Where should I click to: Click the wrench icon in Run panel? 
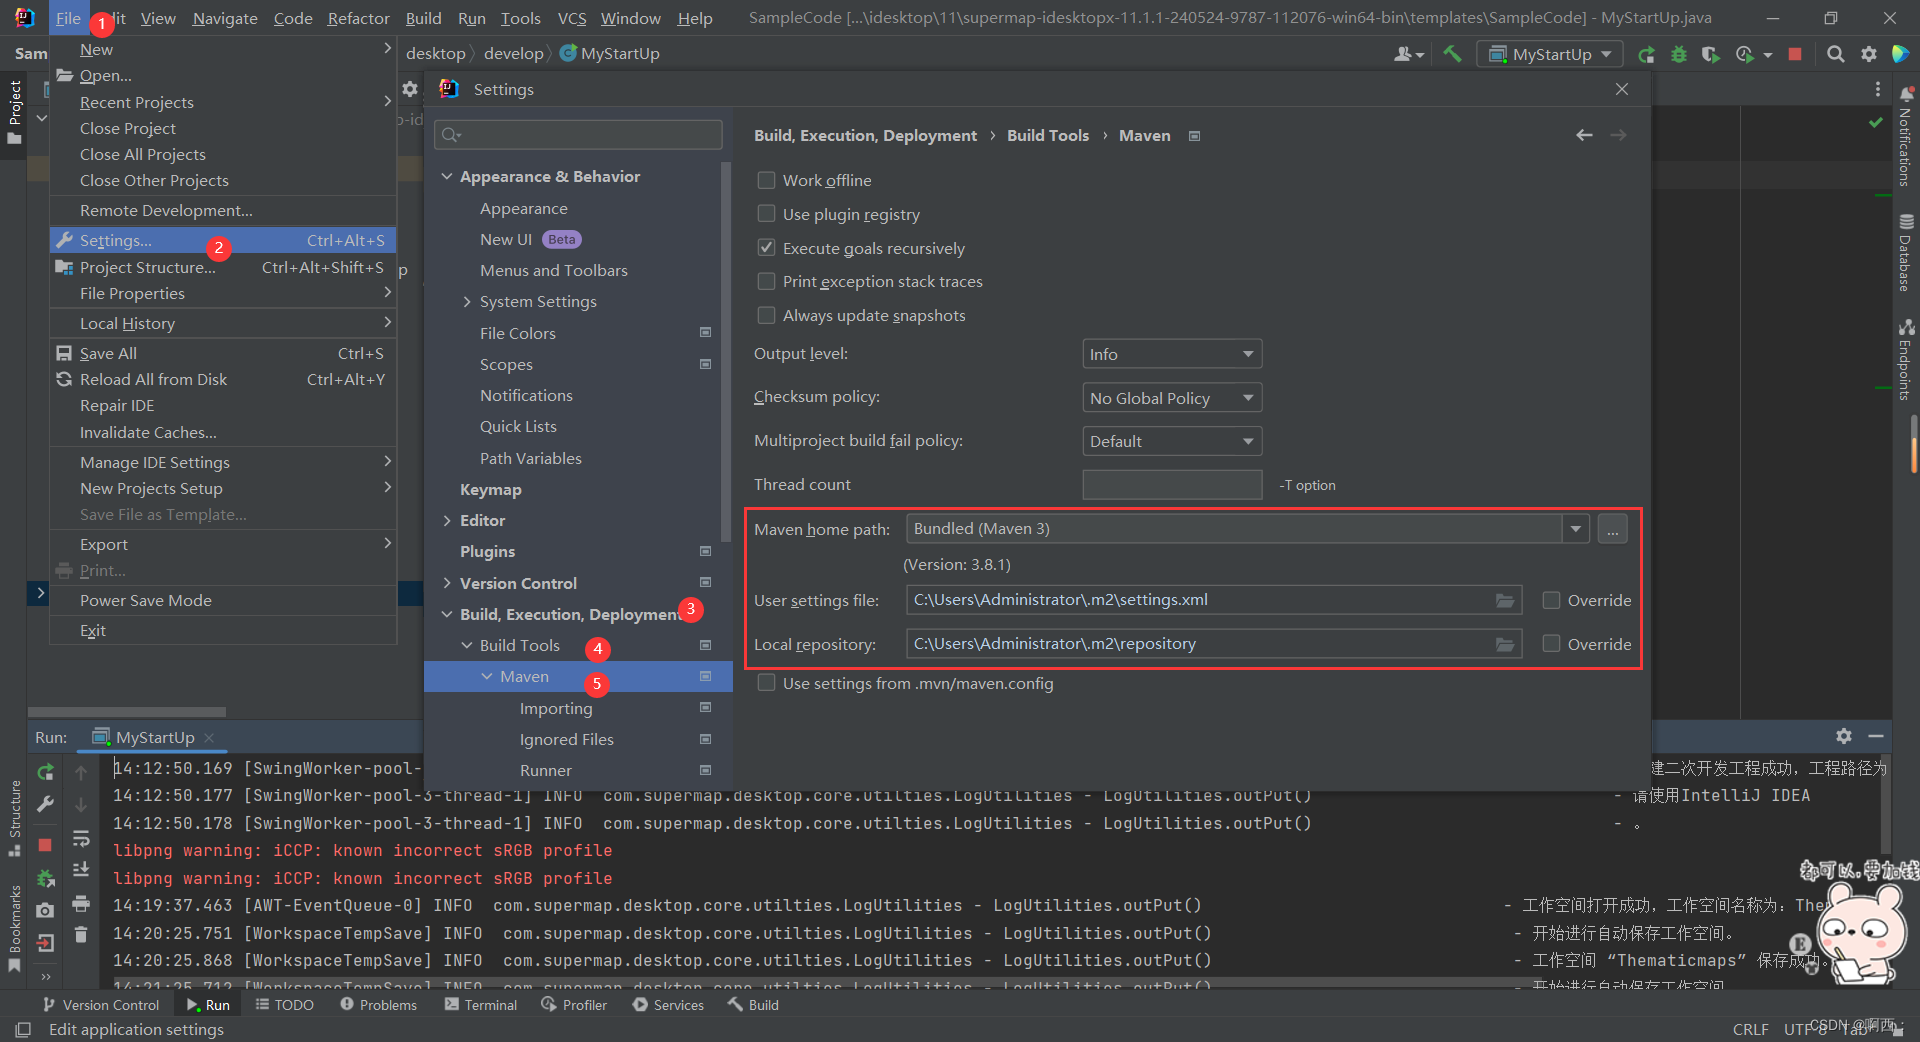click(x=45, y=804)
